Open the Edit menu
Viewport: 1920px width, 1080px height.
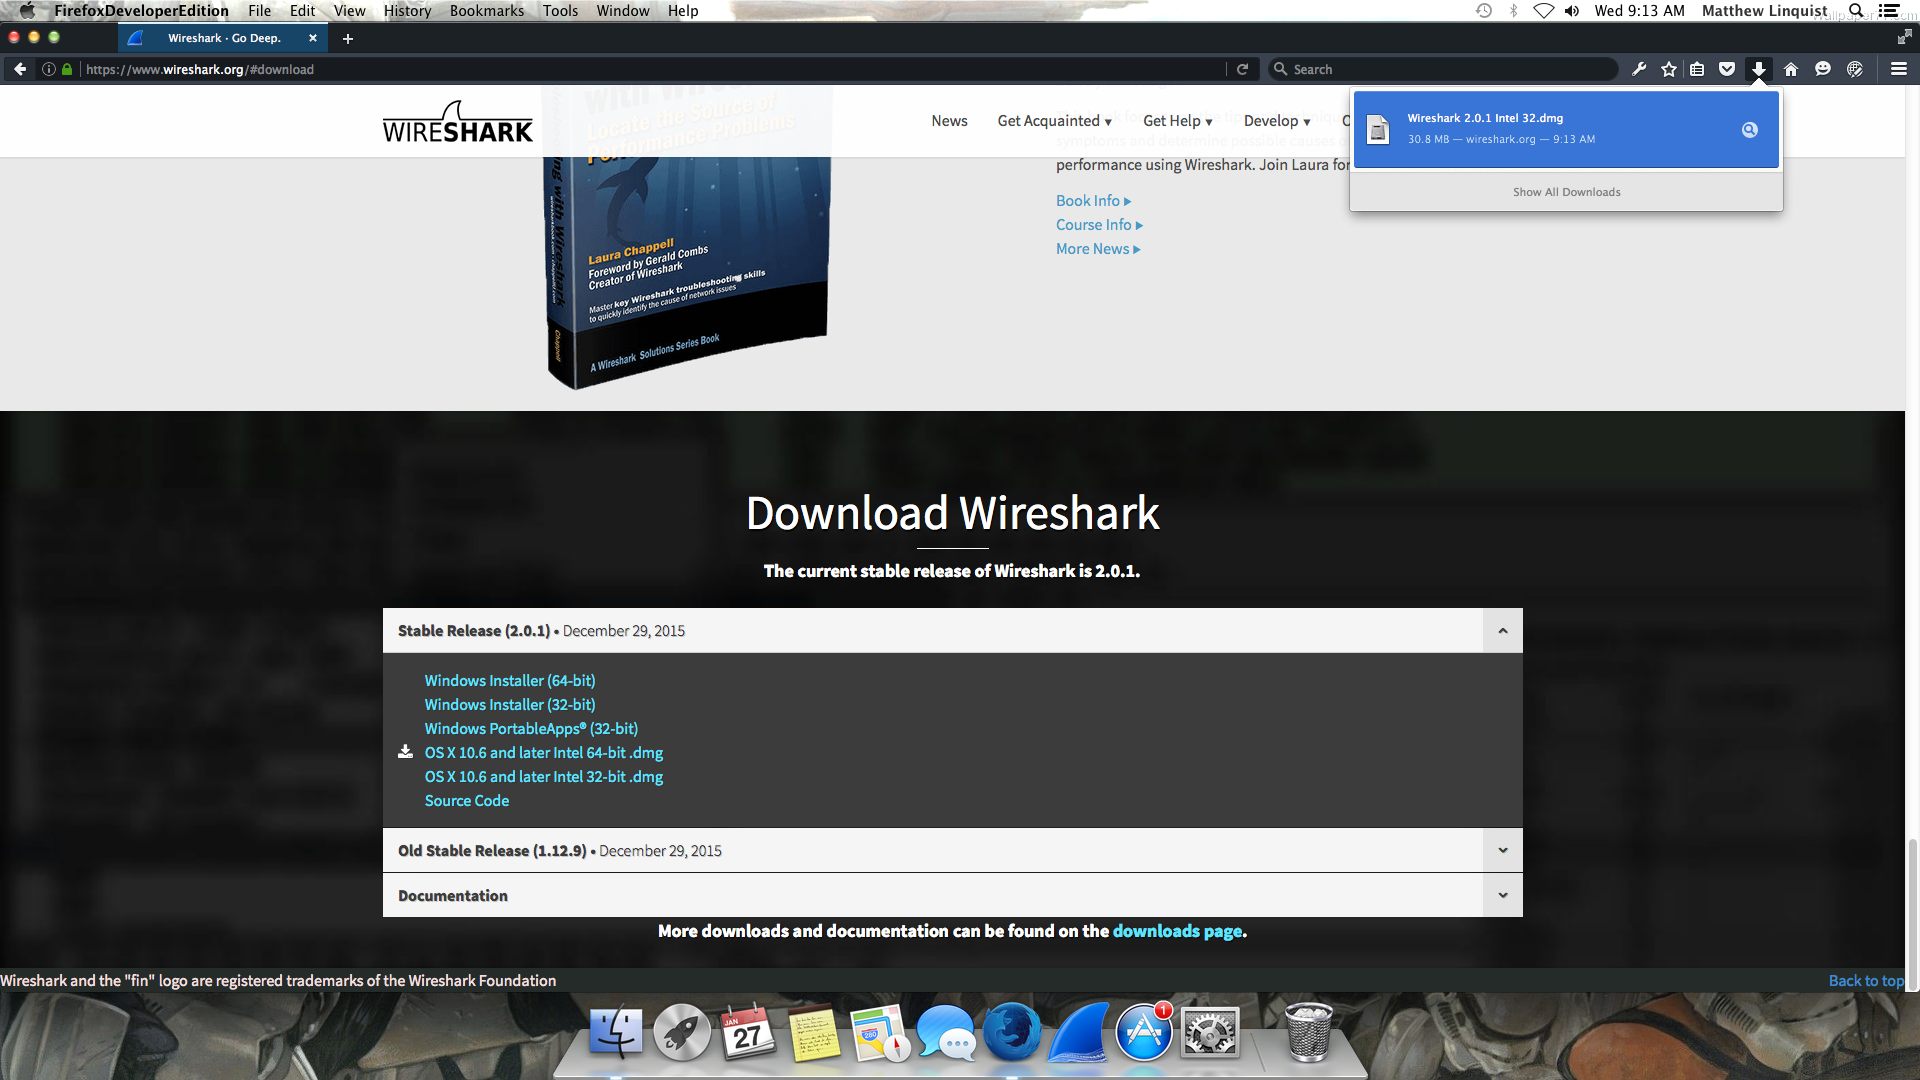302,11
